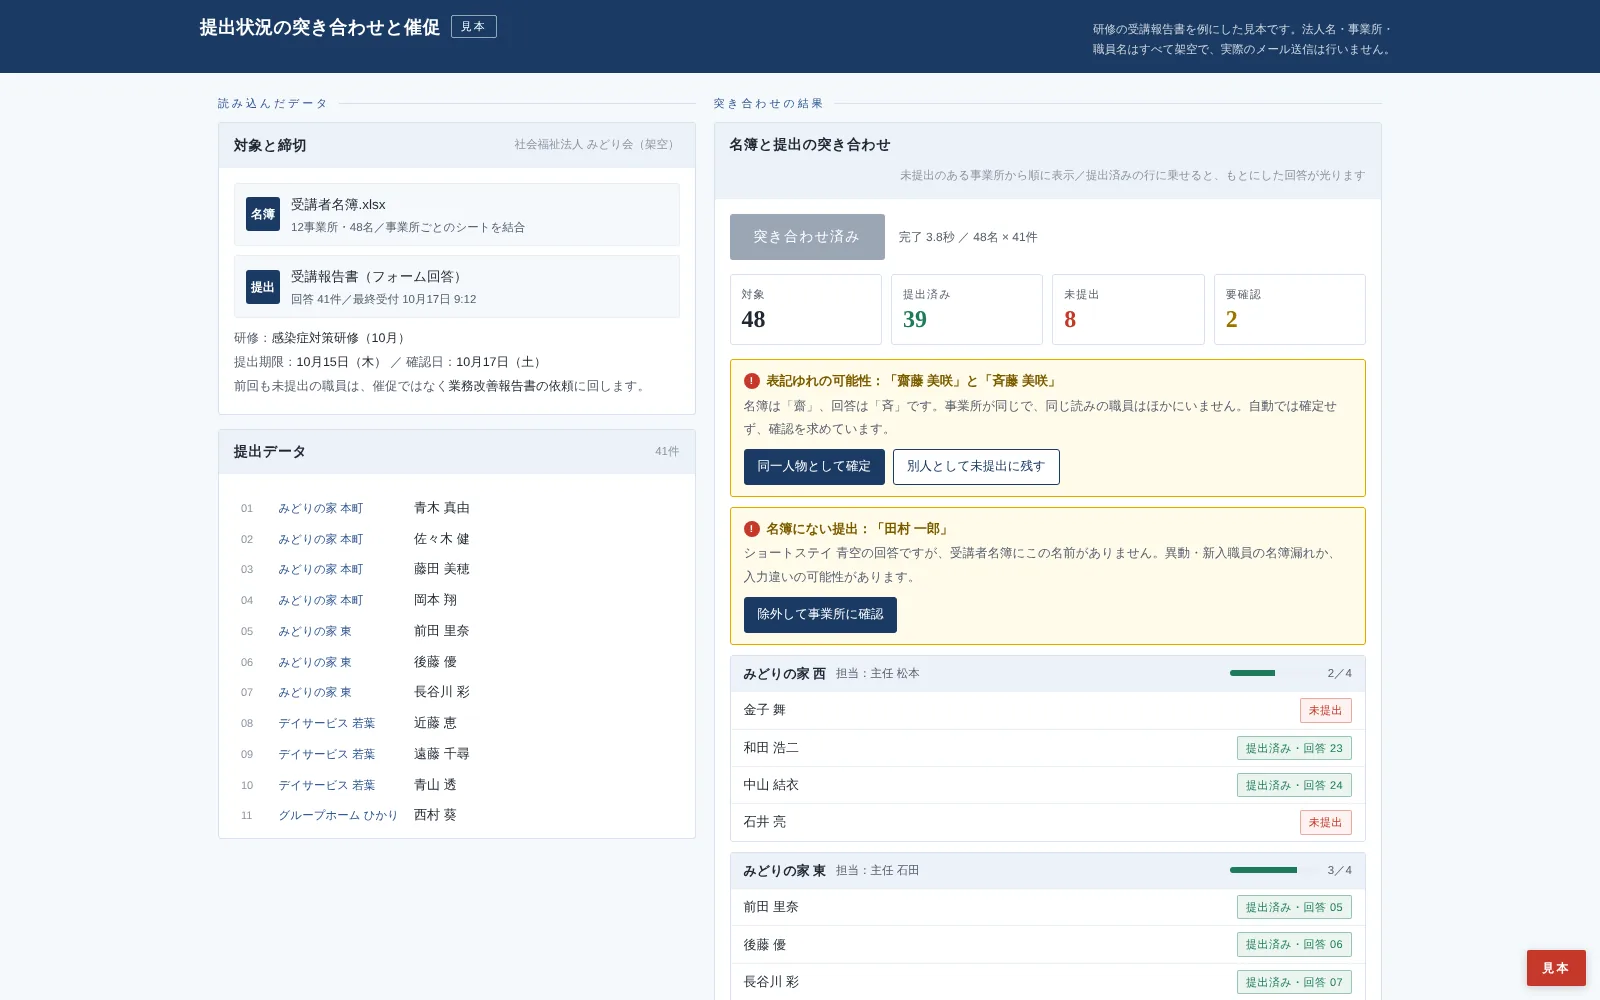Click 除外して事業所に確認 button
This screenshot has height=1000, width=1600.
pyautogui.click(x=820, y=615)
